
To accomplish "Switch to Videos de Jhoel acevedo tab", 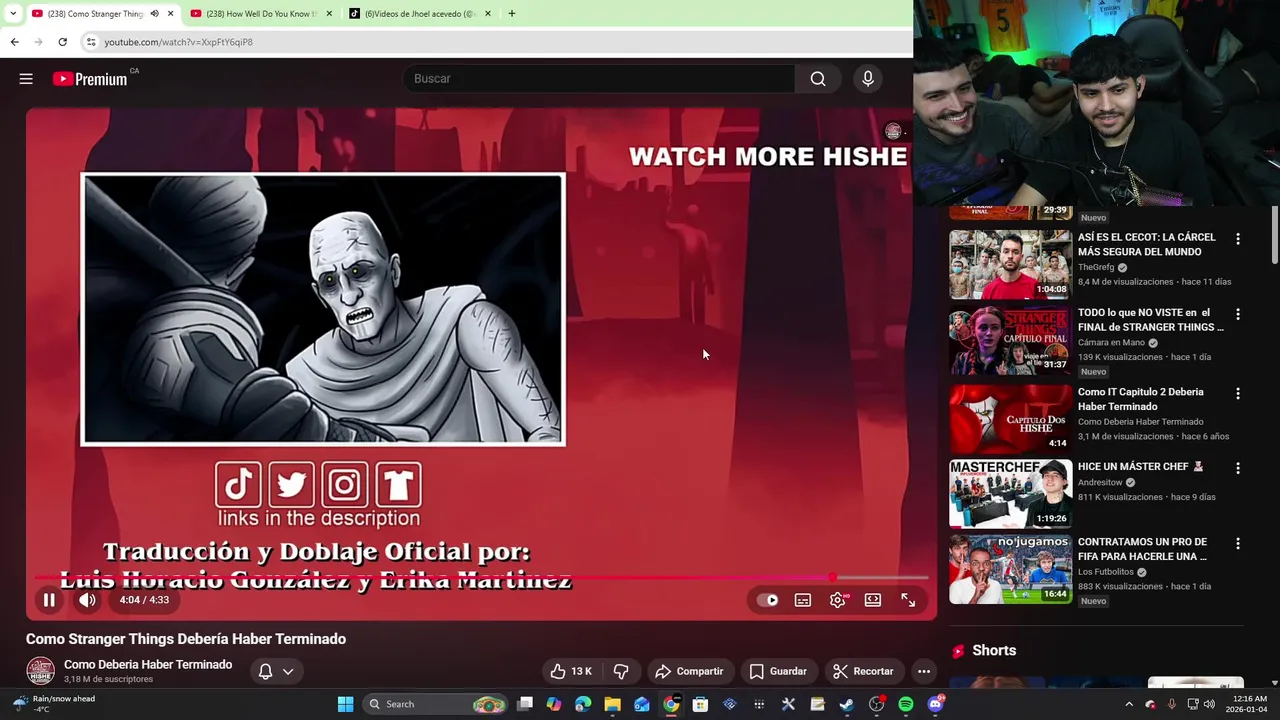I will coord(420,14).
